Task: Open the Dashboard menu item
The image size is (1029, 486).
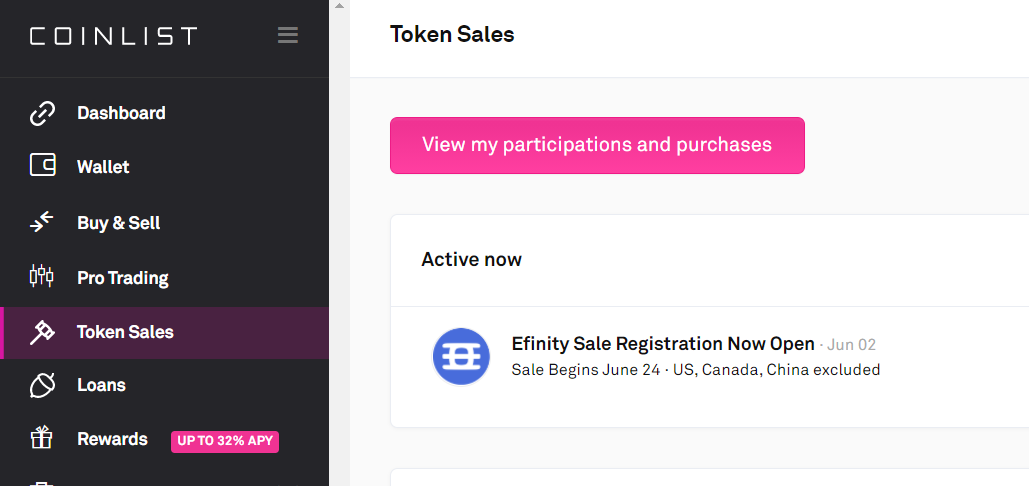Action: pos(121,114)
